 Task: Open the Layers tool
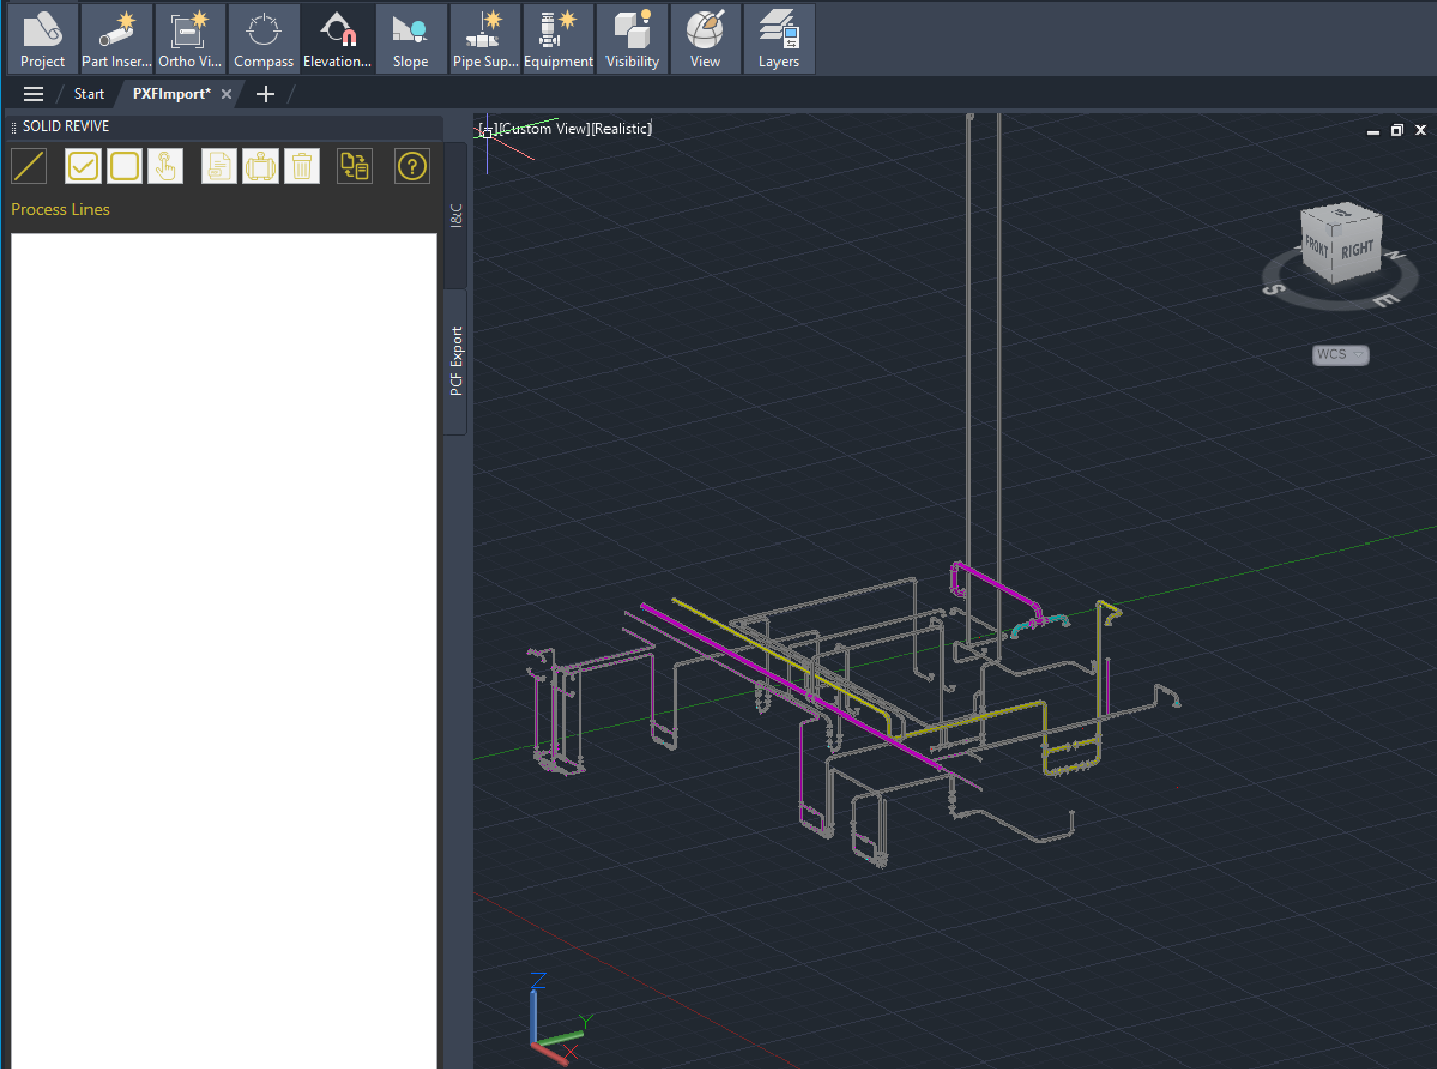click(x=779, y=39)
